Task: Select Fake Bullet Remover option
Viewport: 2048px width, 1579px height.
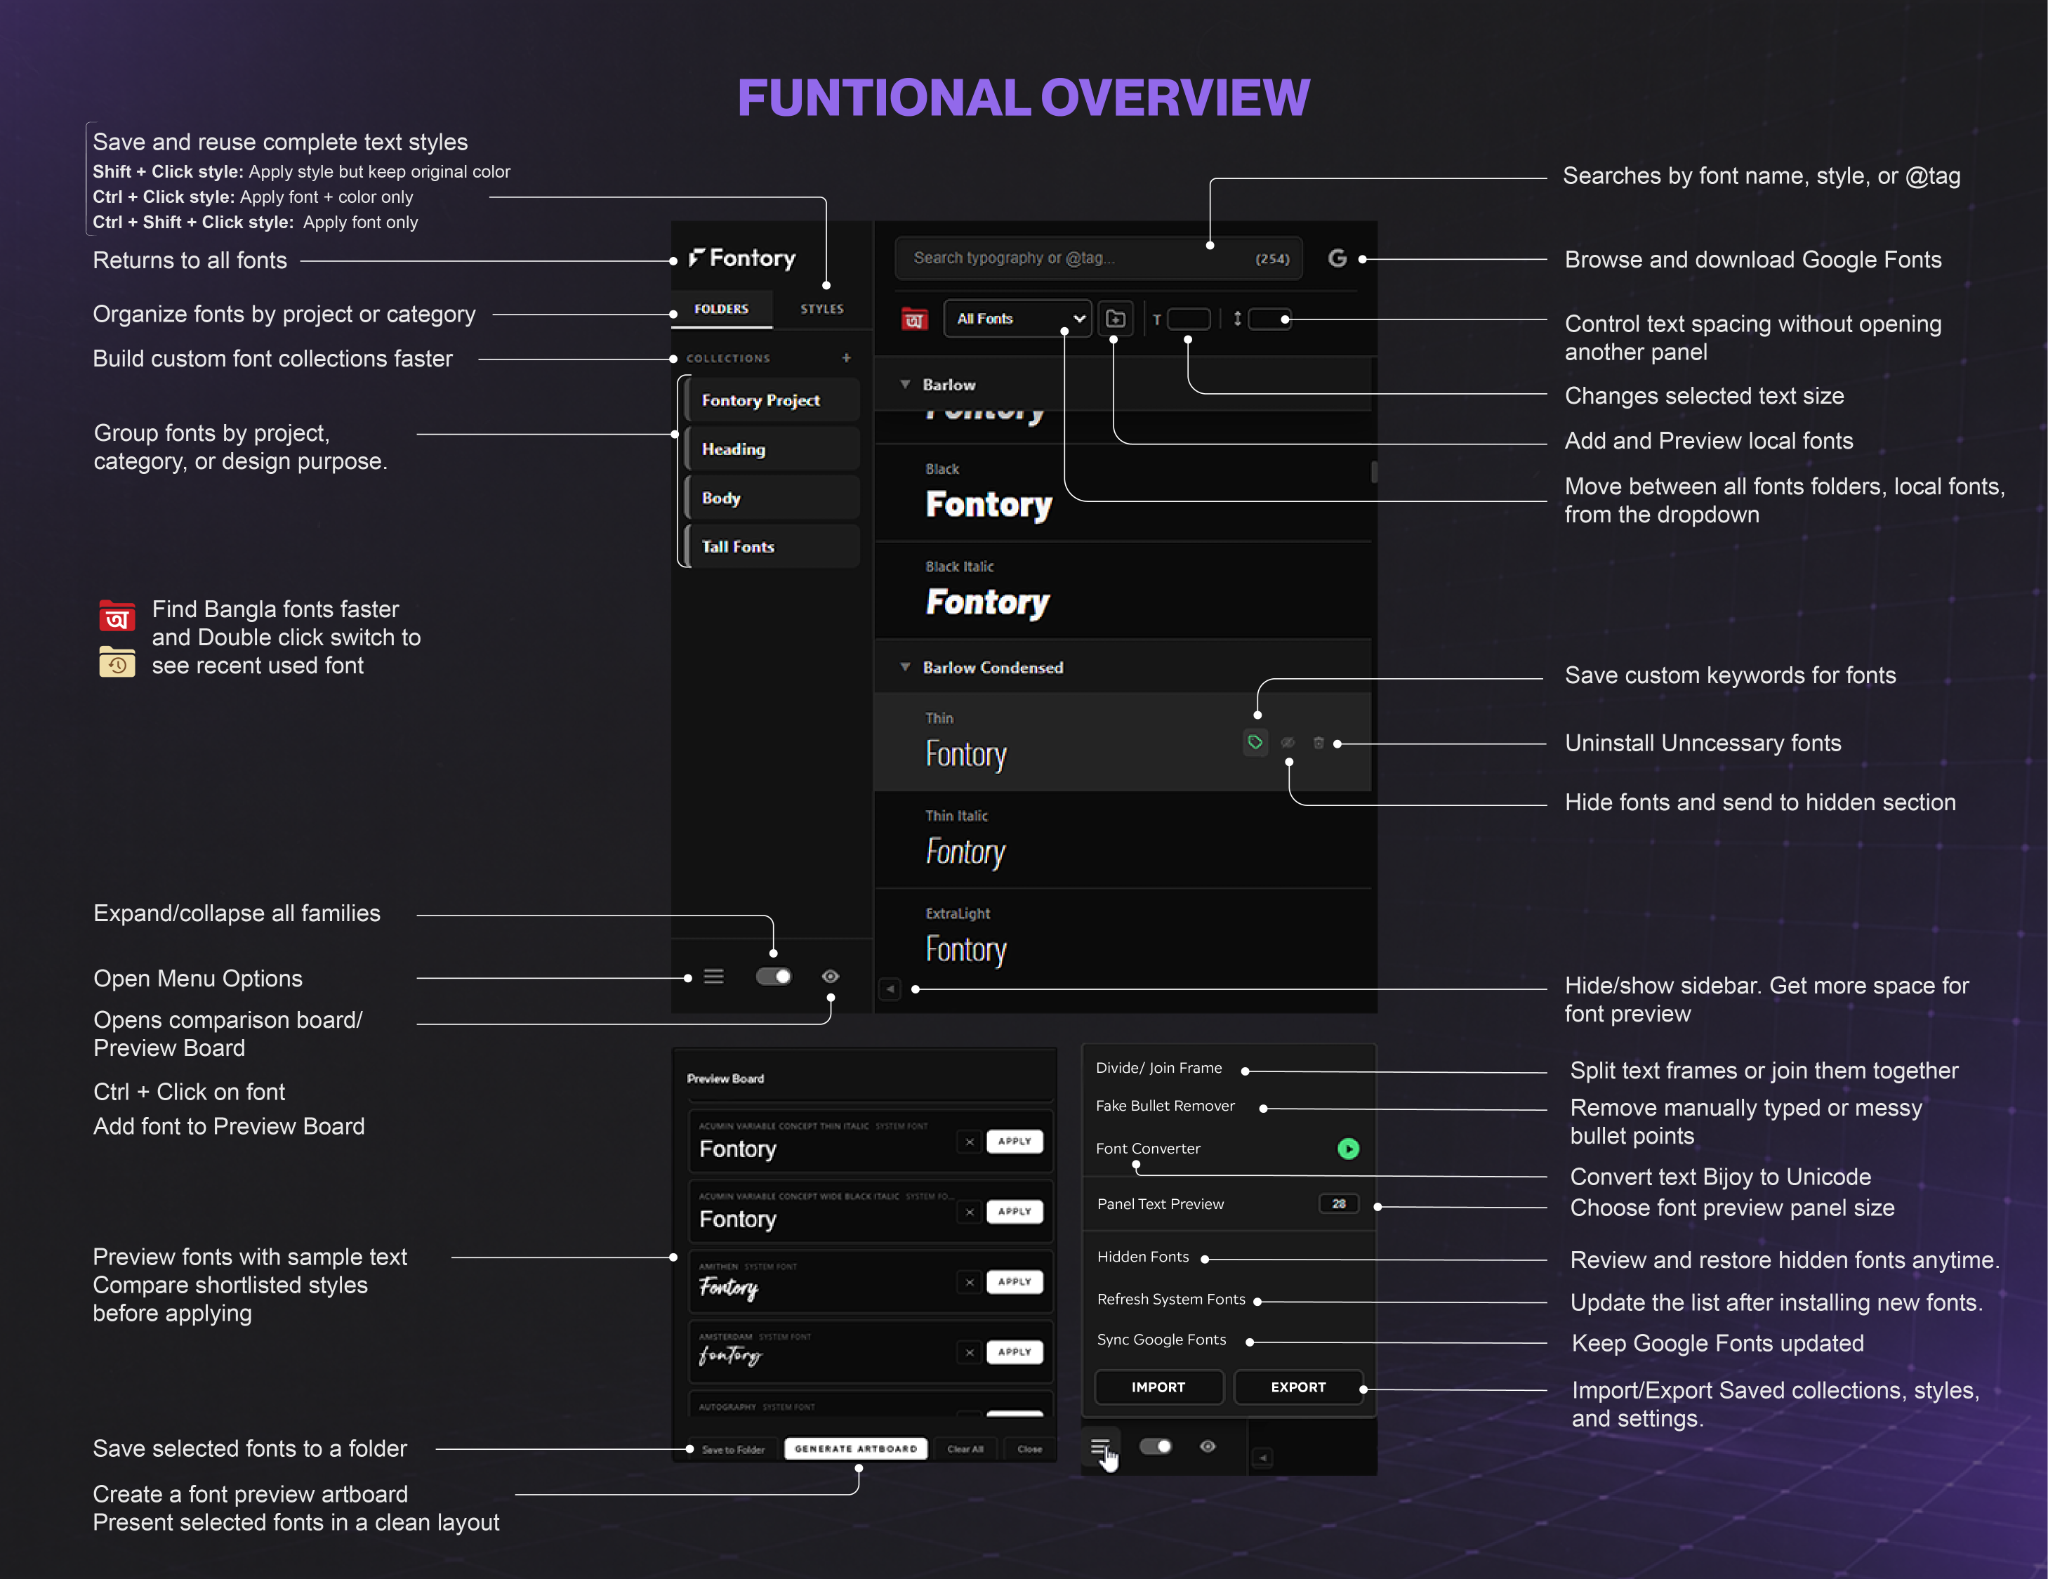Action: (x=1165, y=1106)
